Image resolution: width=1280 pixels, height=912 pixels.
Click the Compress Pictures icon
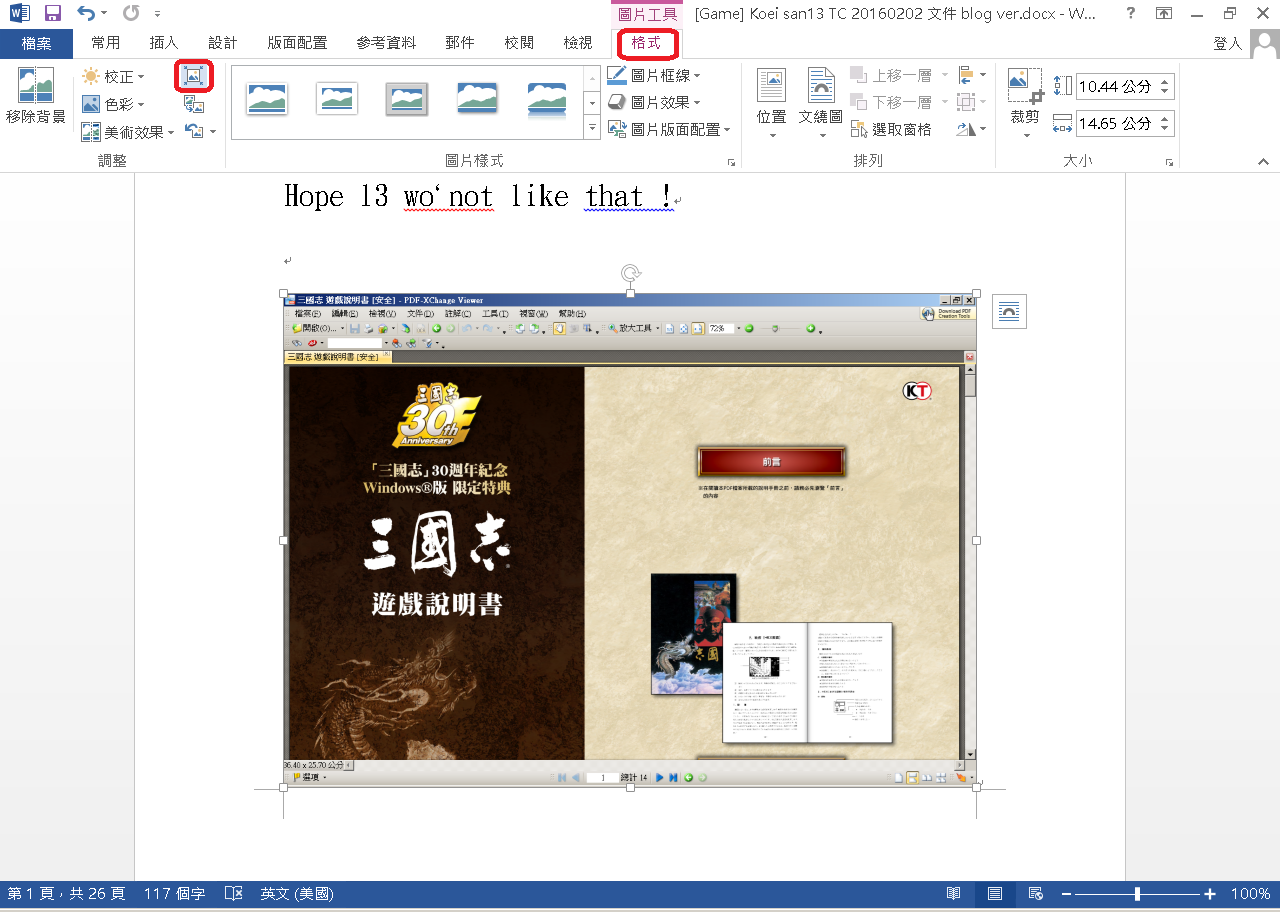[194, 75]
